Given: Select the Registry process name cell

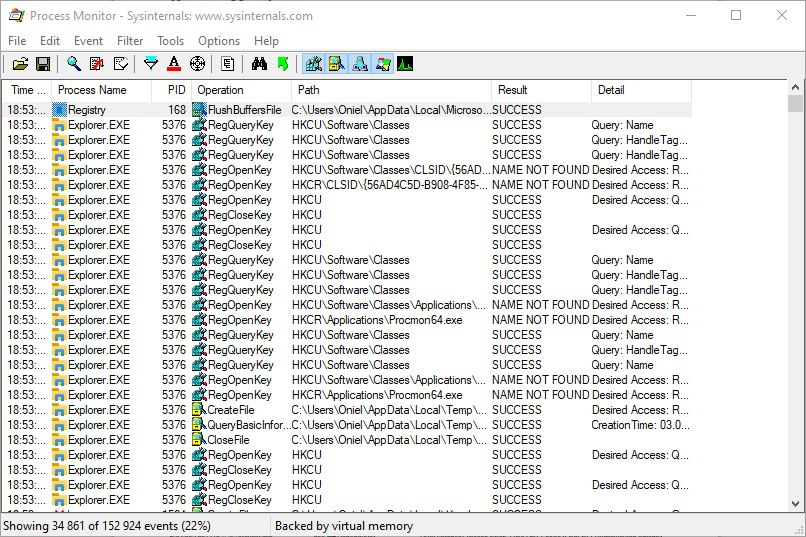Looking at the screenshot, I should point(87,110).
